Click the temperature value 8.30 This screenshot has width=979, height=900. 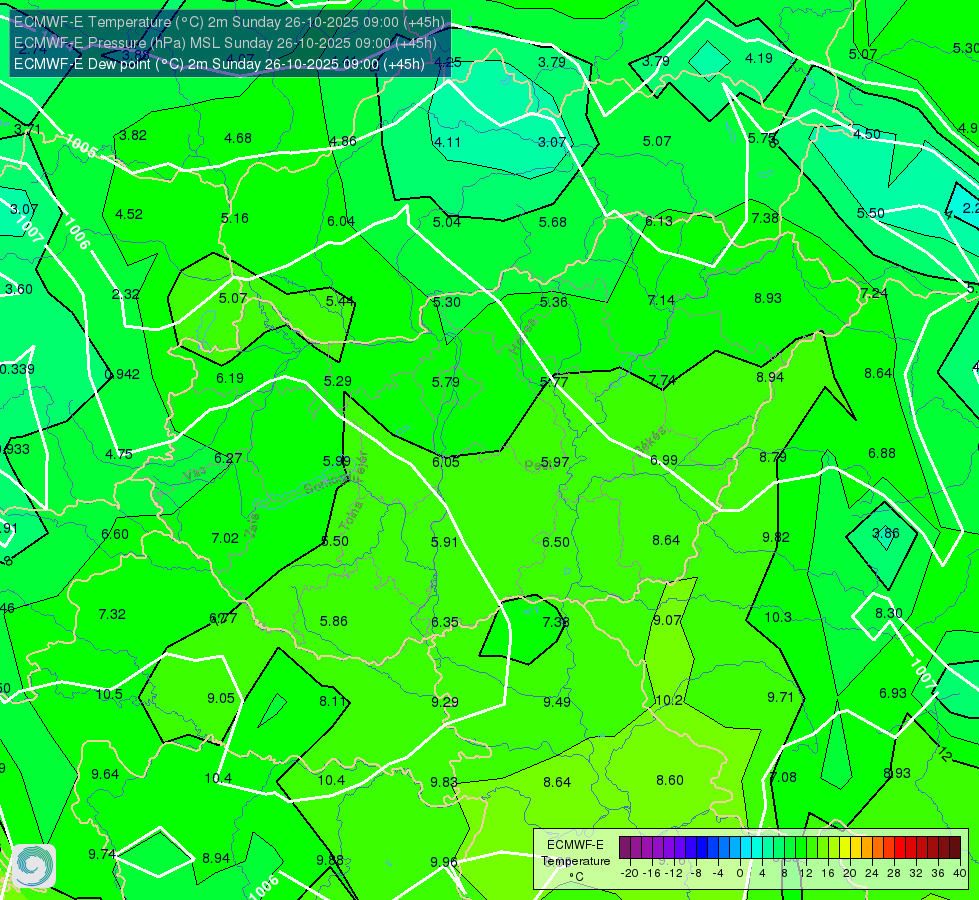[x=888, y=613]
